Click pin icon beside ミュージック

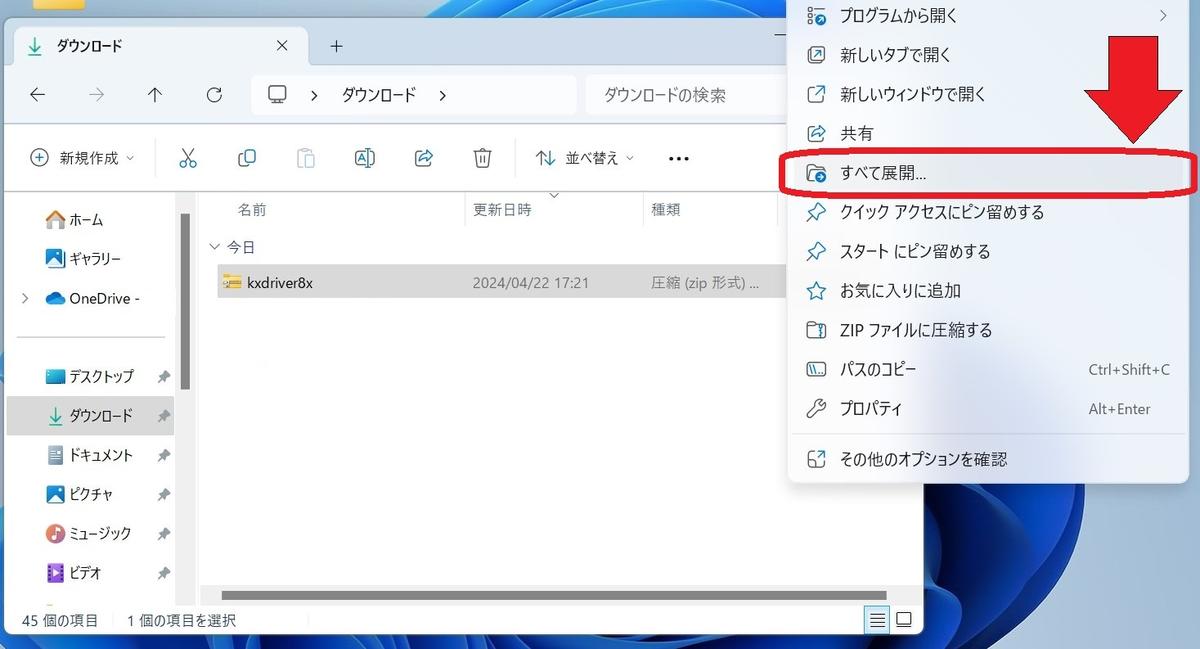coord(163,534)
